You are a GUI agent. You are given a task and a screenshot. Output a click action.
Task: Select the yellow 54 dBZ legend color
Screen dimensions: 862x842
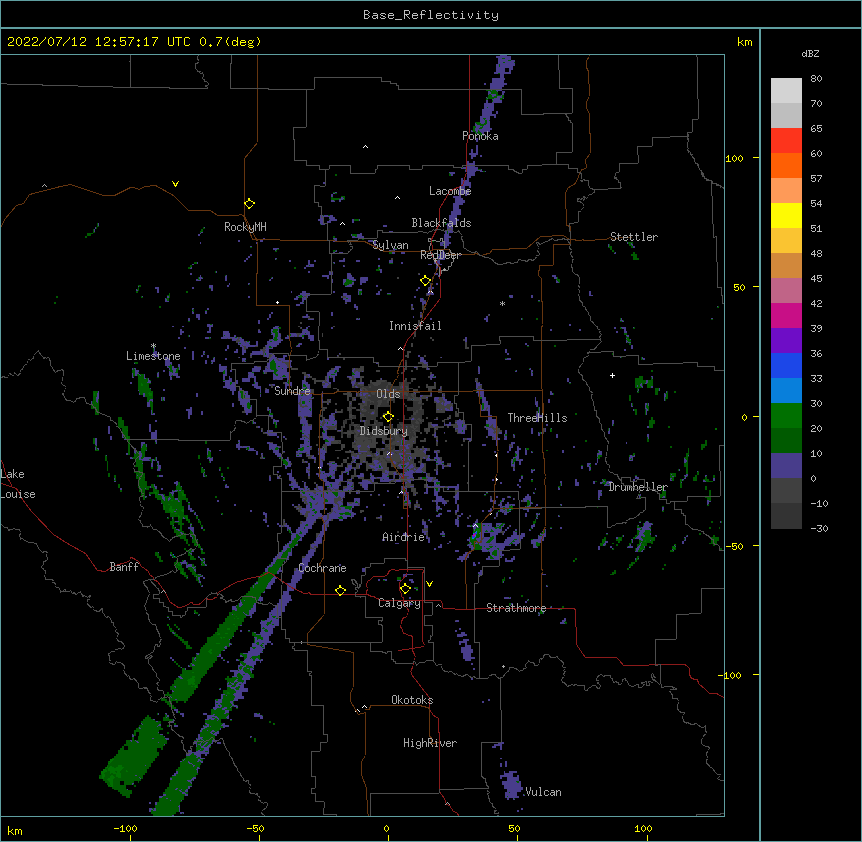pos(786,215)
